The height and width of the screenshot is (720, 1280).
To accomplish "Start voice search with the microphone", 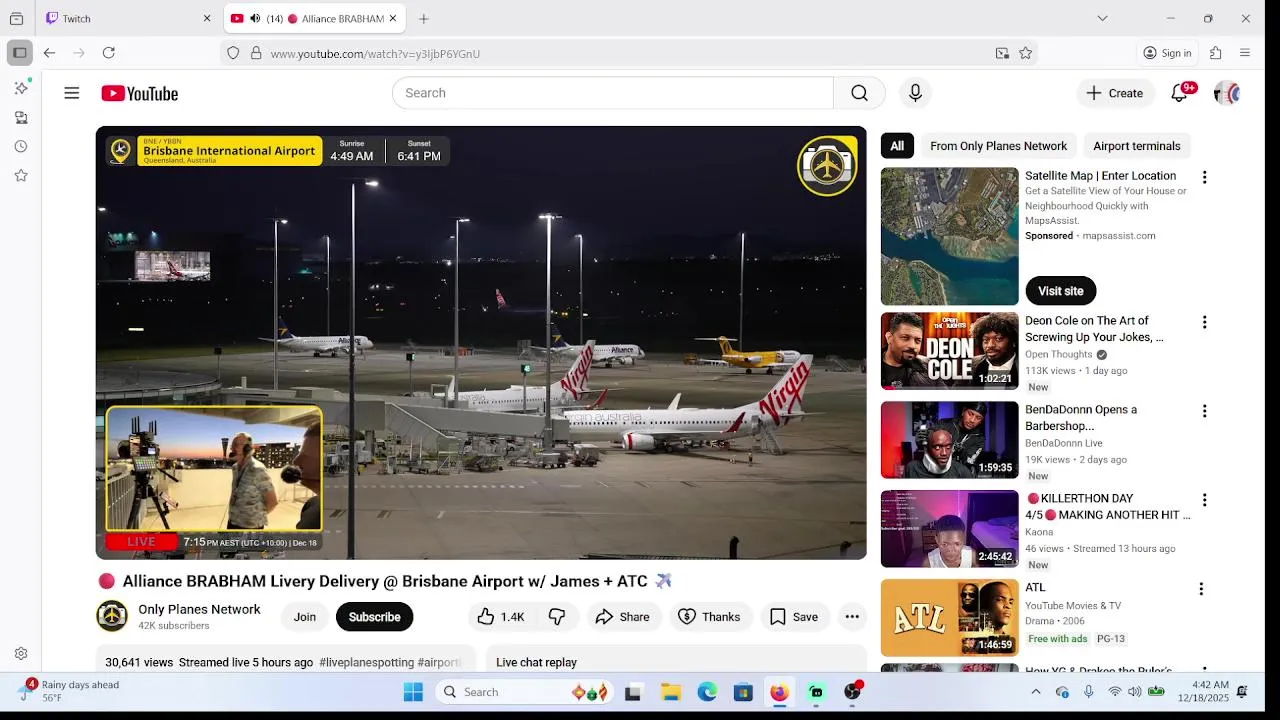I will pyautogui.click(x=915, y=93).
